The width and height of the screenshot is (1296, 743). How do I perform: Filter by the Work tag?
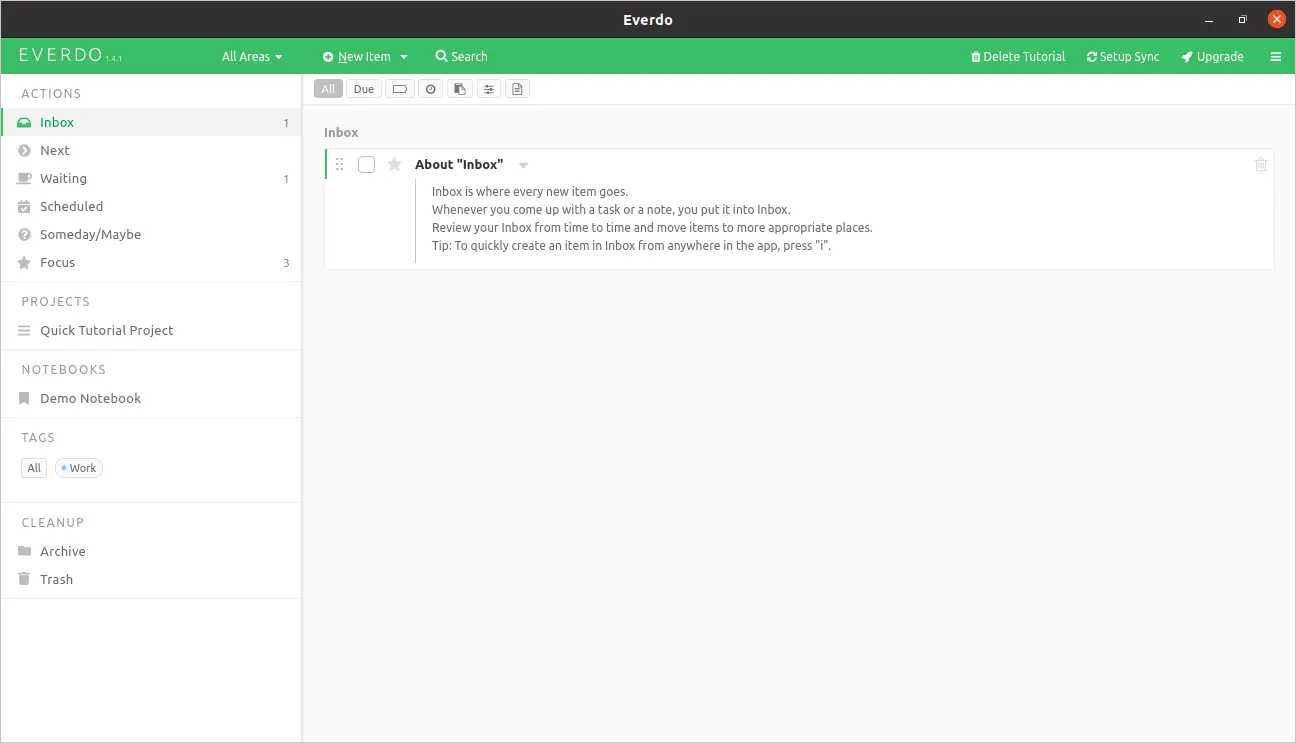[x=79, y=468]
